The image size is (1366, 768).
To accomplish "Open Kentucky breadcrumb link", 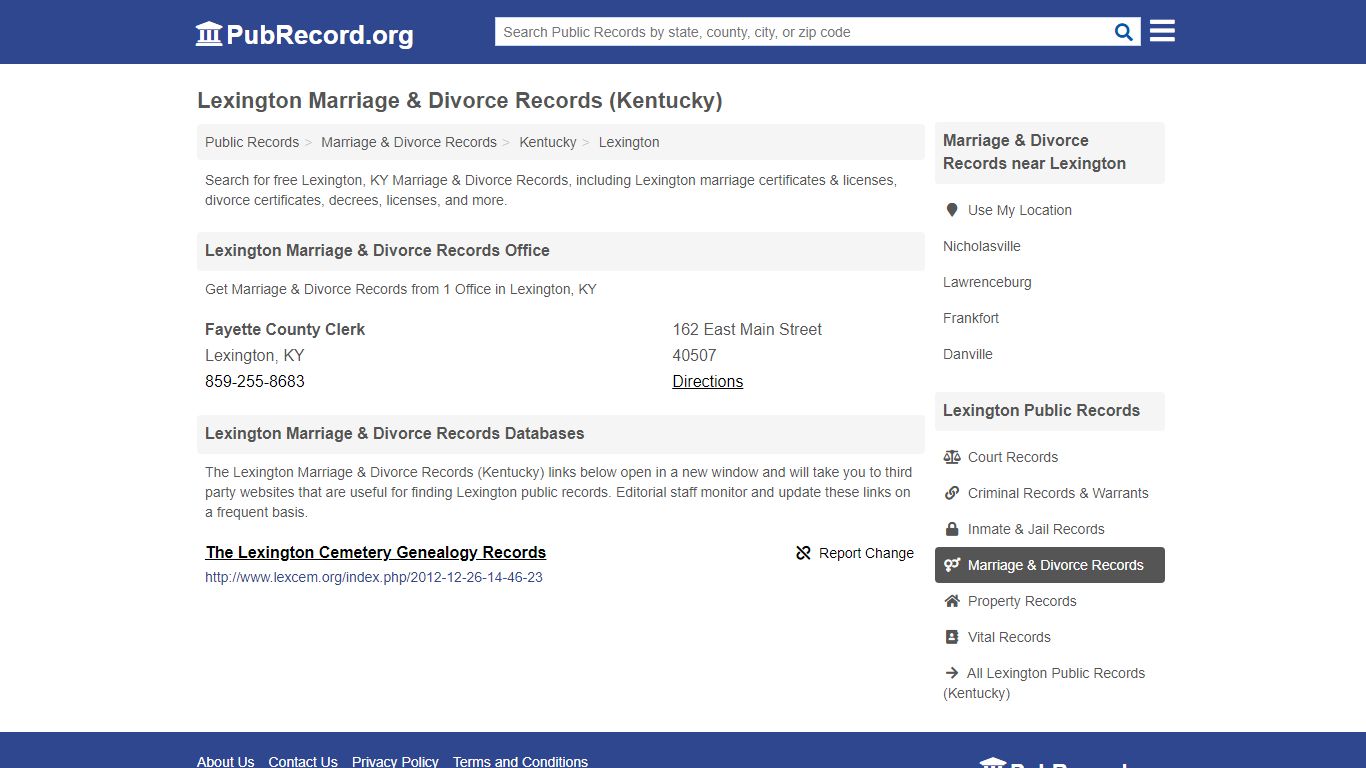I will coord(548,142).
